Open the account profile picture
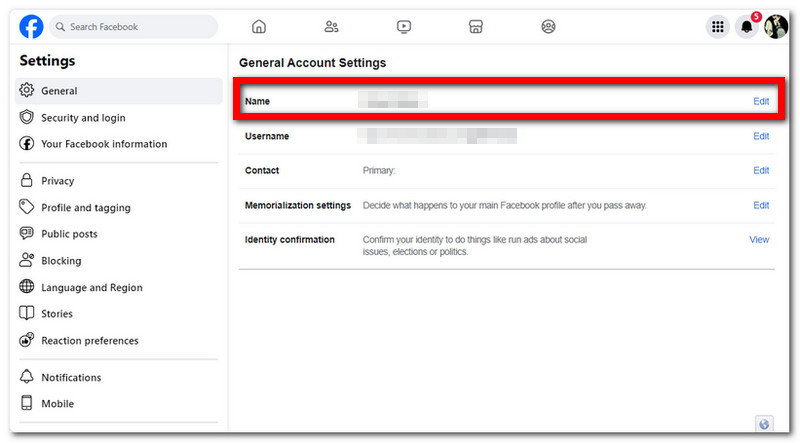Viewport: 800px width, 443px height. 776,27
